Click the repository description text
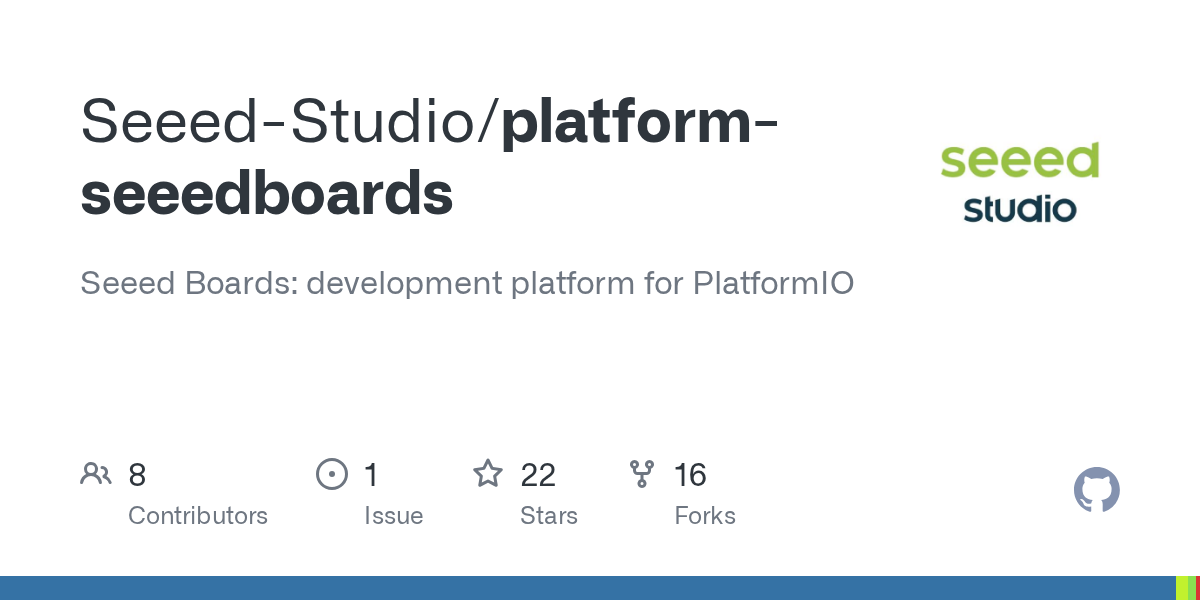Image resolution: width=1200 pixels, height=600 pixels. (x=467, y=283)
